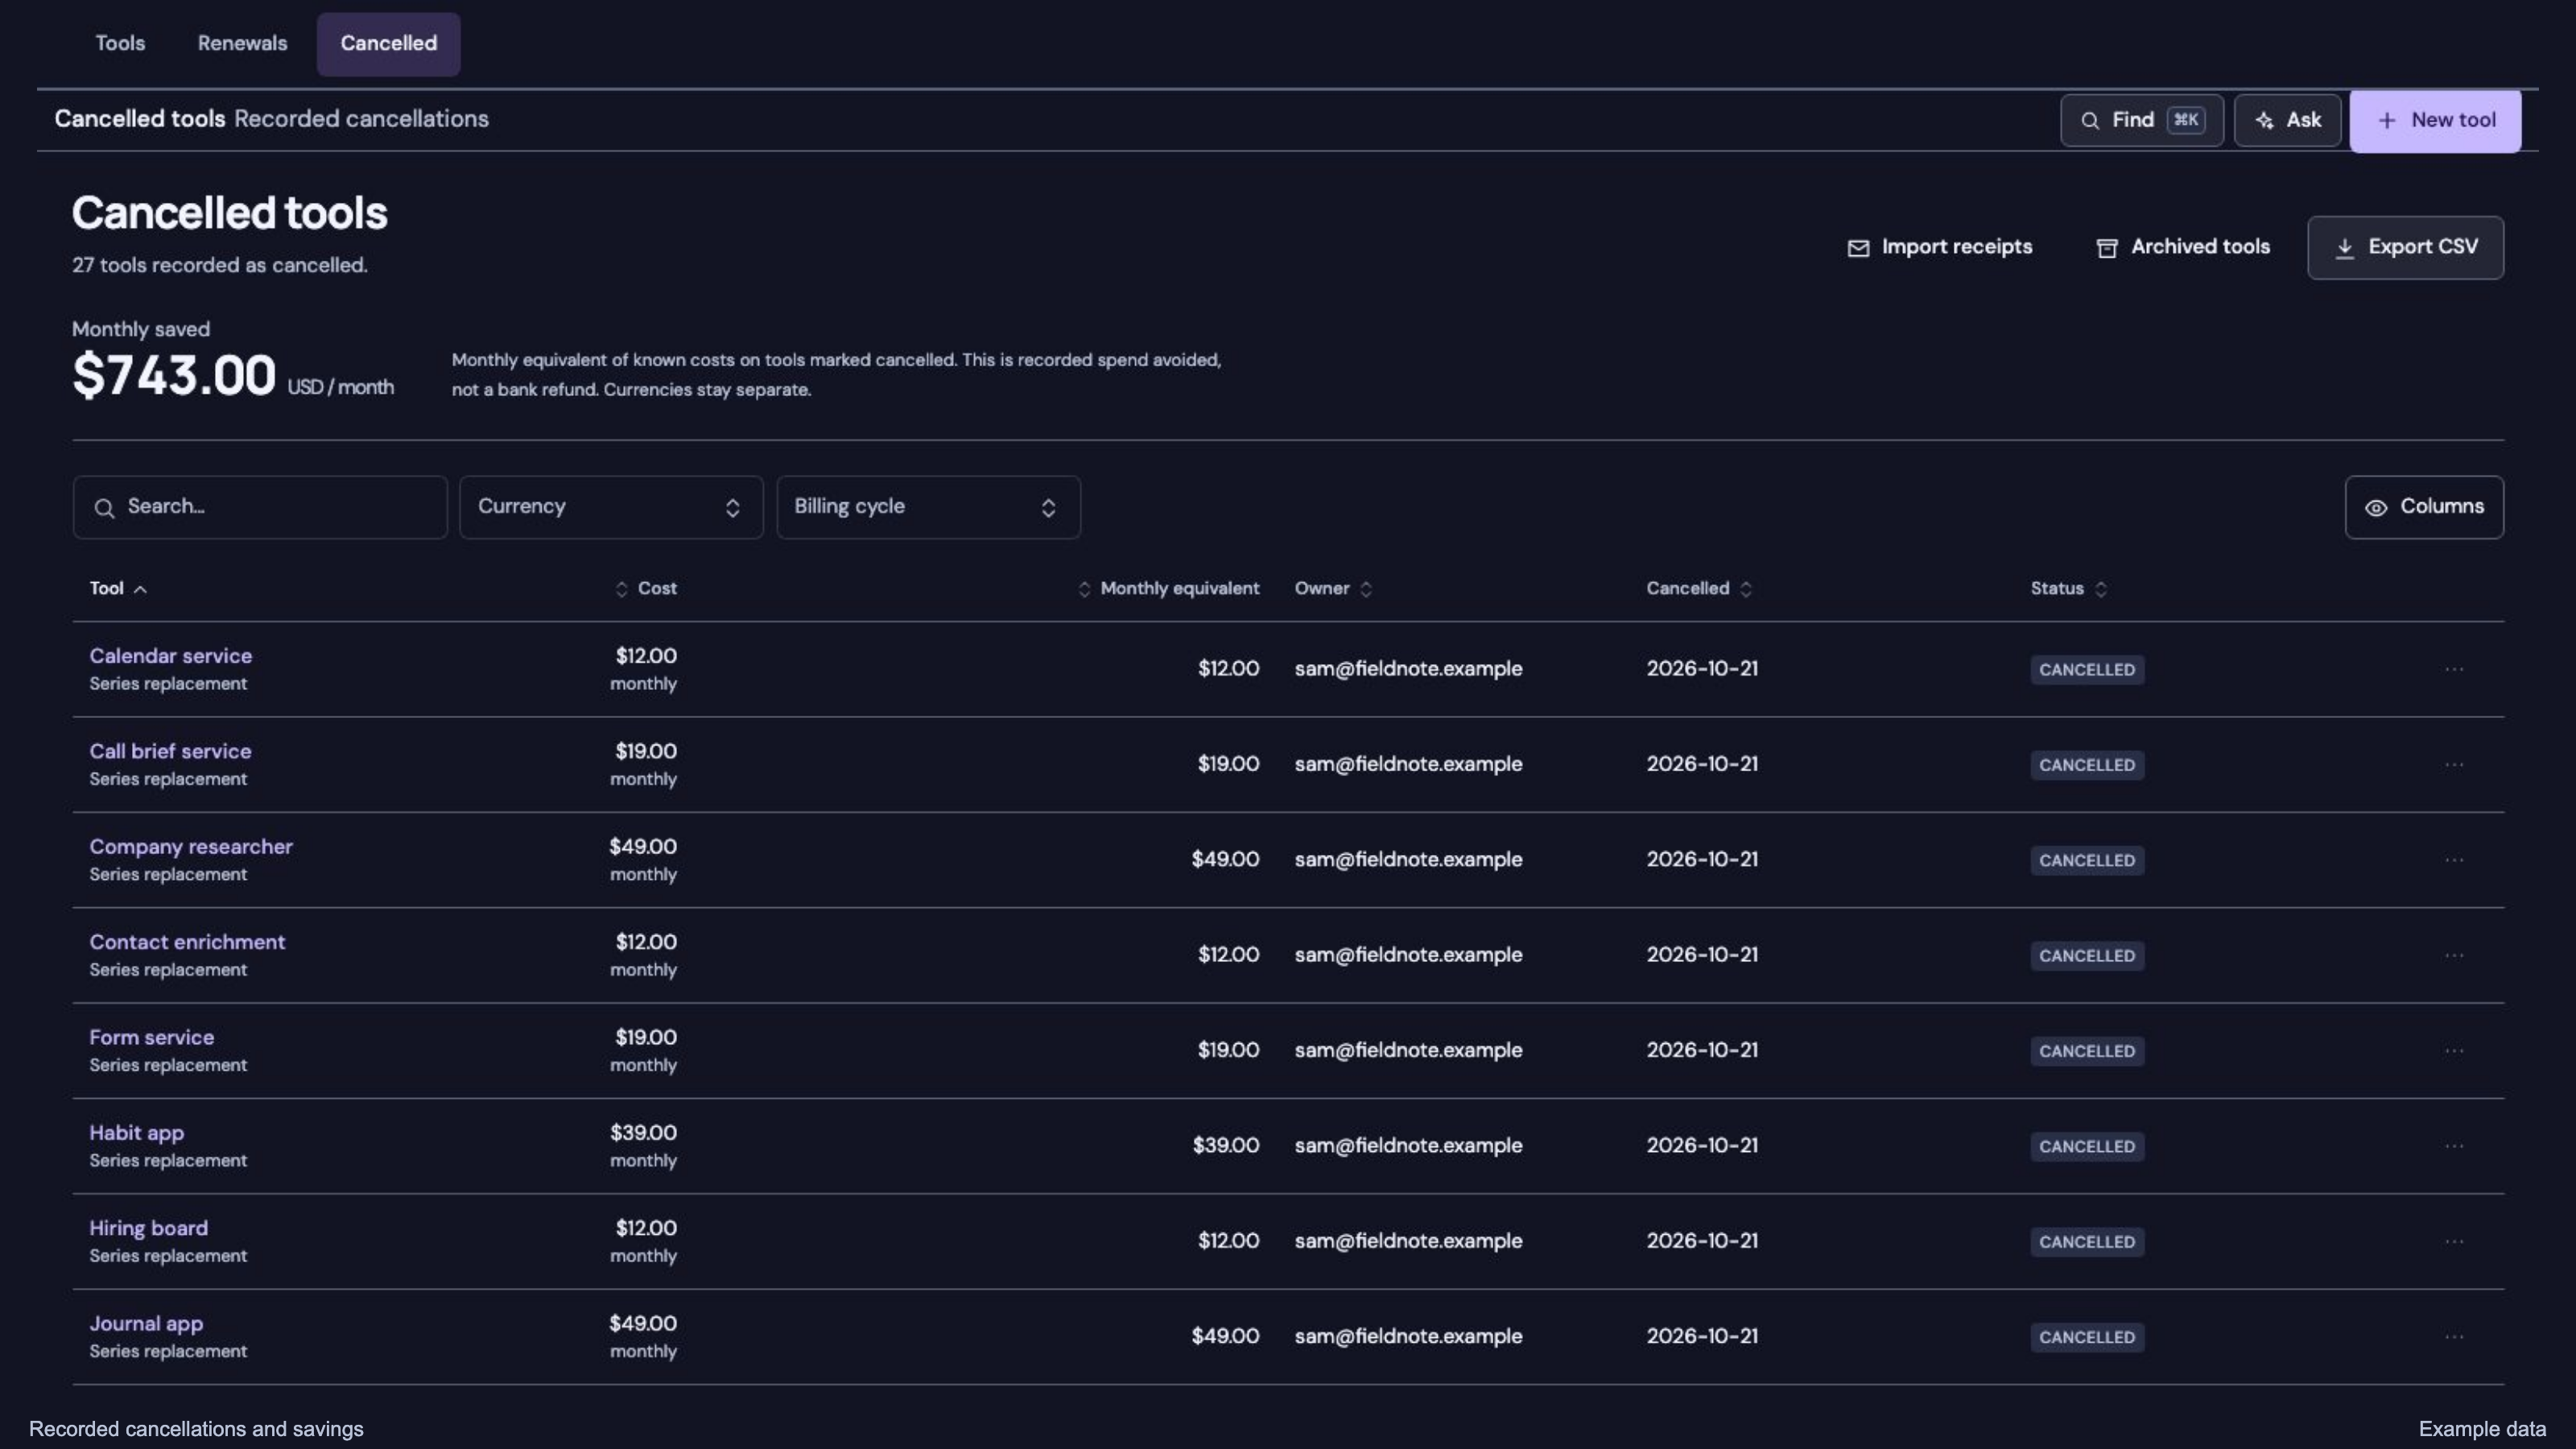The width and height of the screenshot is (2576, 1449).
Task: Open the Billing cycle filter dropdown
Action: pos(928,507)
